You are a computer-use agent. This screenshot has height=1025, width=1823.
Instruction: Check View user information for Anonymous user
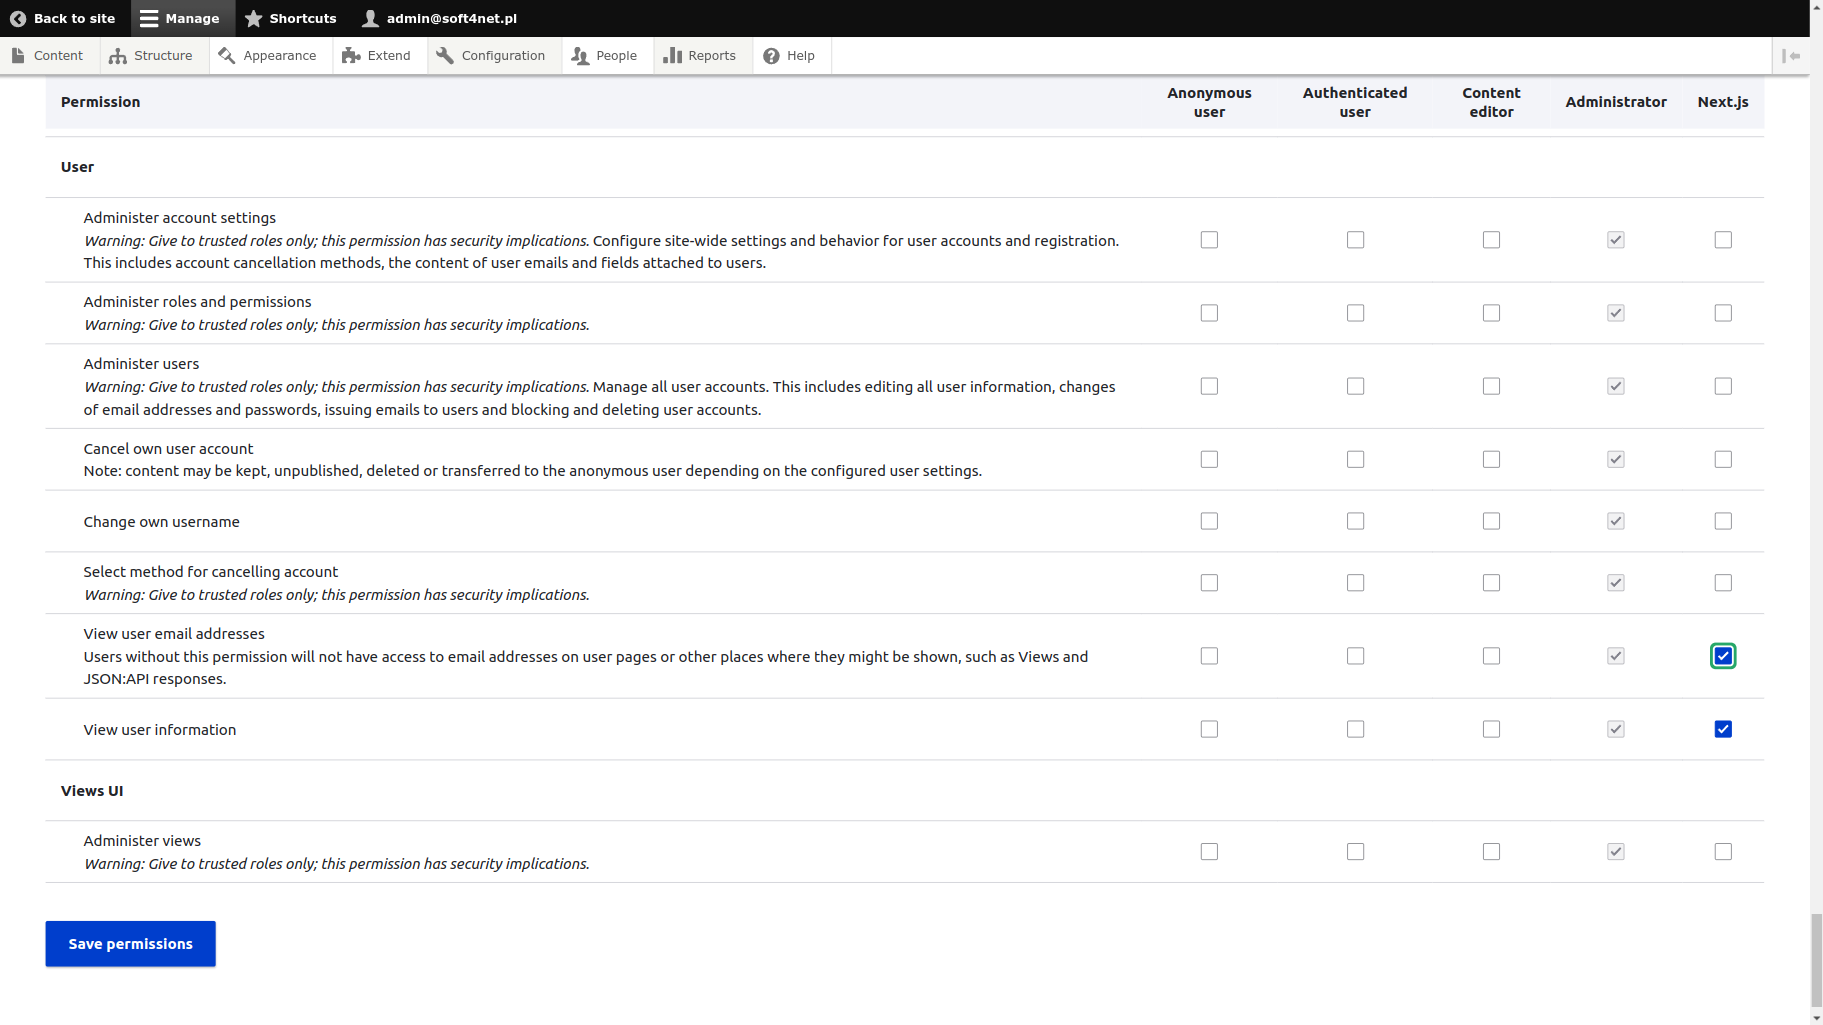[1209, 729]
